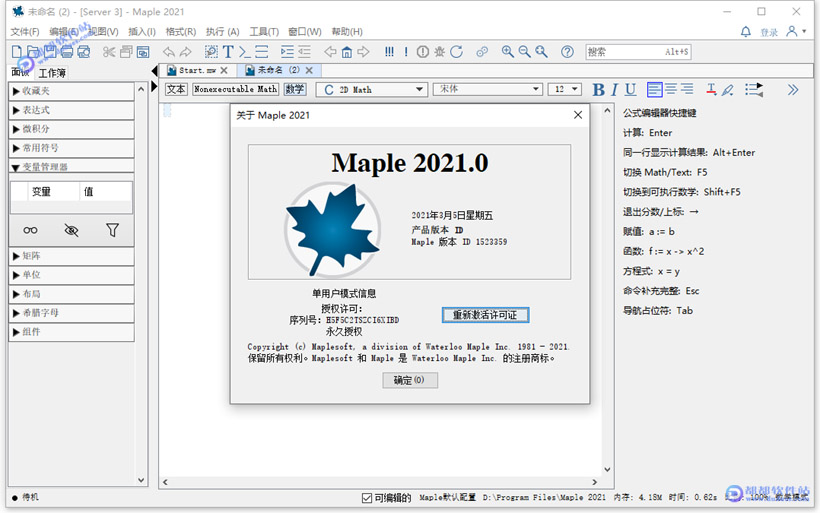Switch to 数学 input mode
The height and width of the screenshot is (513, 820).
pos(294,89)
